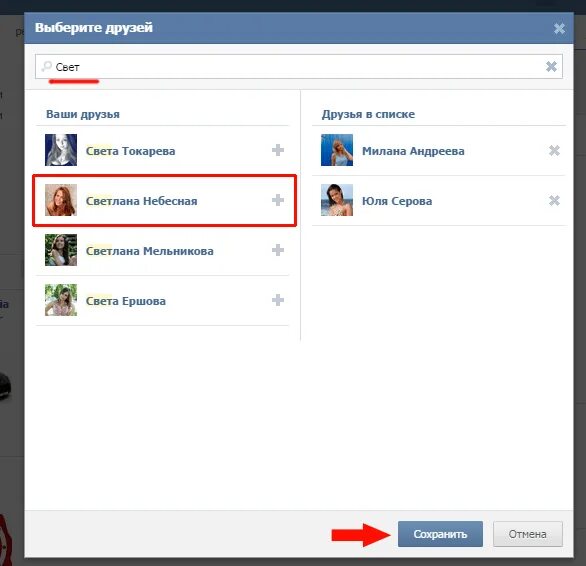Viewport: 586px width, 566px height.
Task: Select the name Милана Андреева
Action: [413, 151]
